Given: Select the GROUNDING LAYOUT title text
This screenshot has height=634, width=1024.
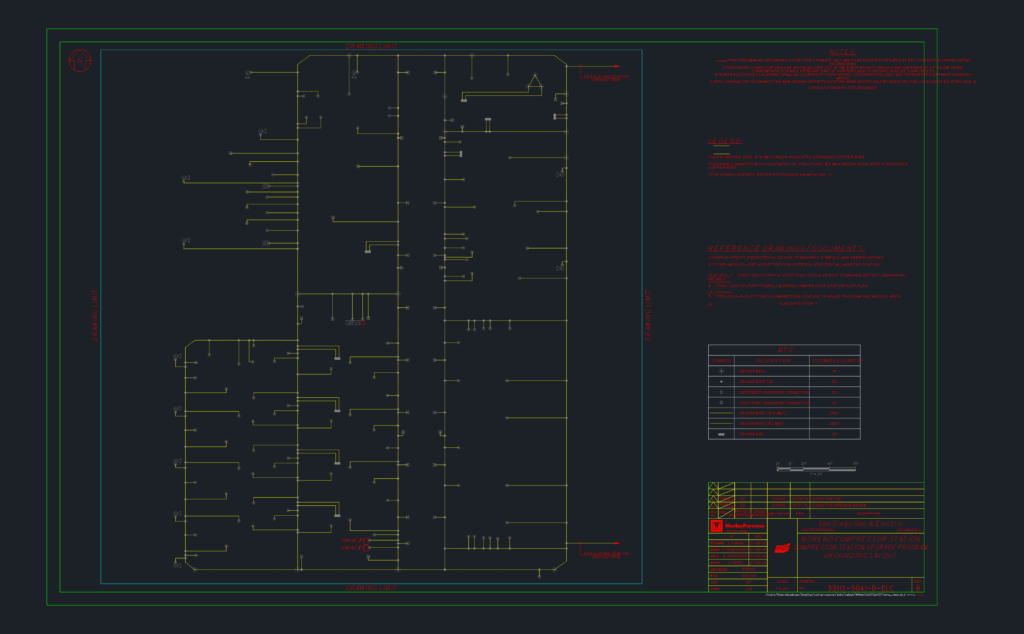Looking at the screenshot, I should (860, 556).
